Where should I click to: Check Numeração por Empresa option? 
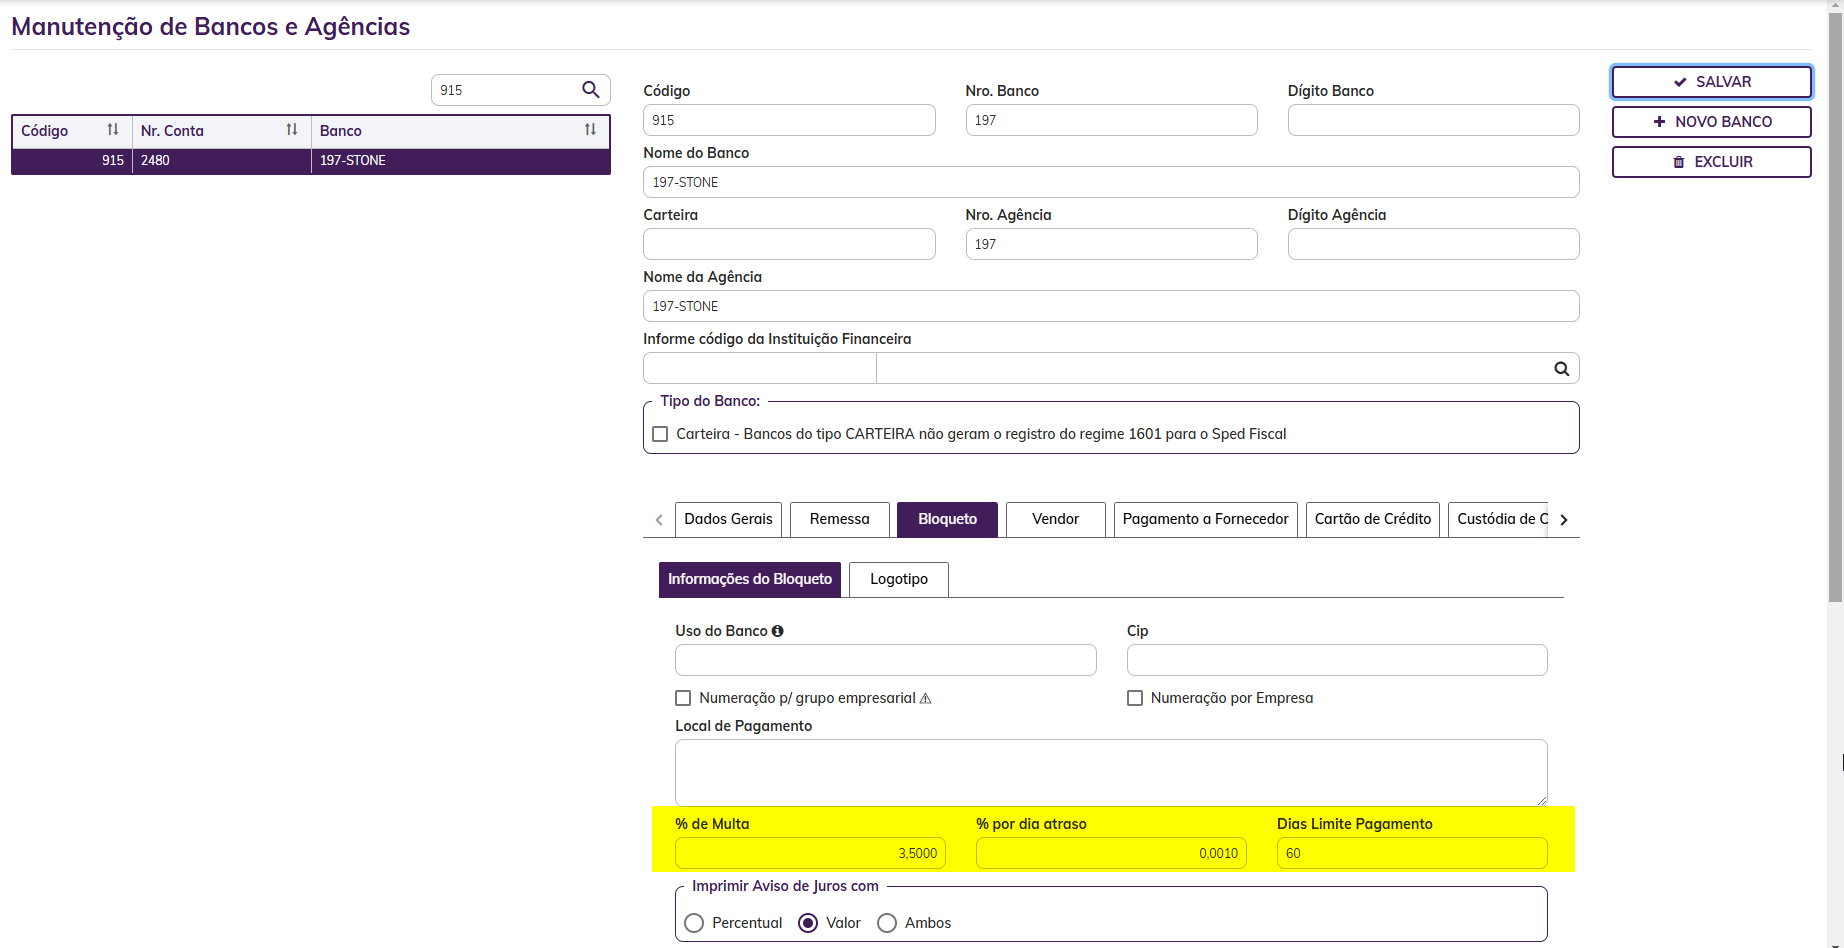coord(1135,698)
